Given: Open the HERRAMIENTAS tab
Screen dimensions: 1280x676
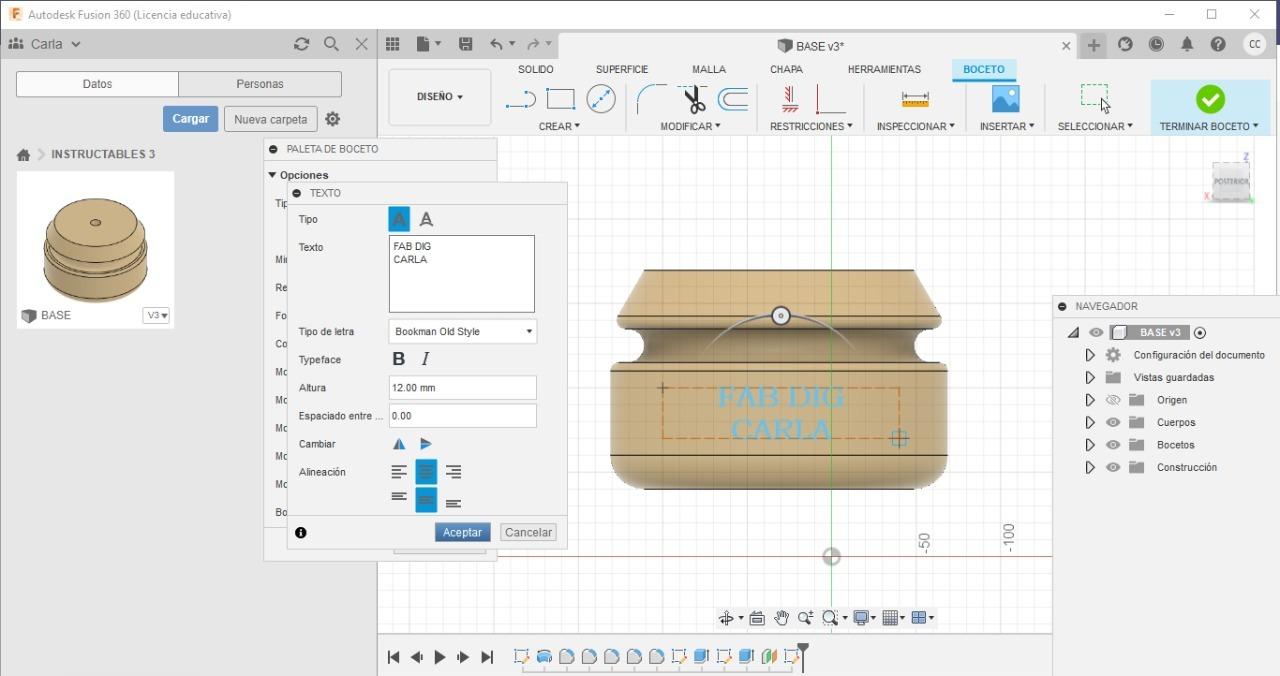Looking at the screenshot, I should (x=884, y=69).
